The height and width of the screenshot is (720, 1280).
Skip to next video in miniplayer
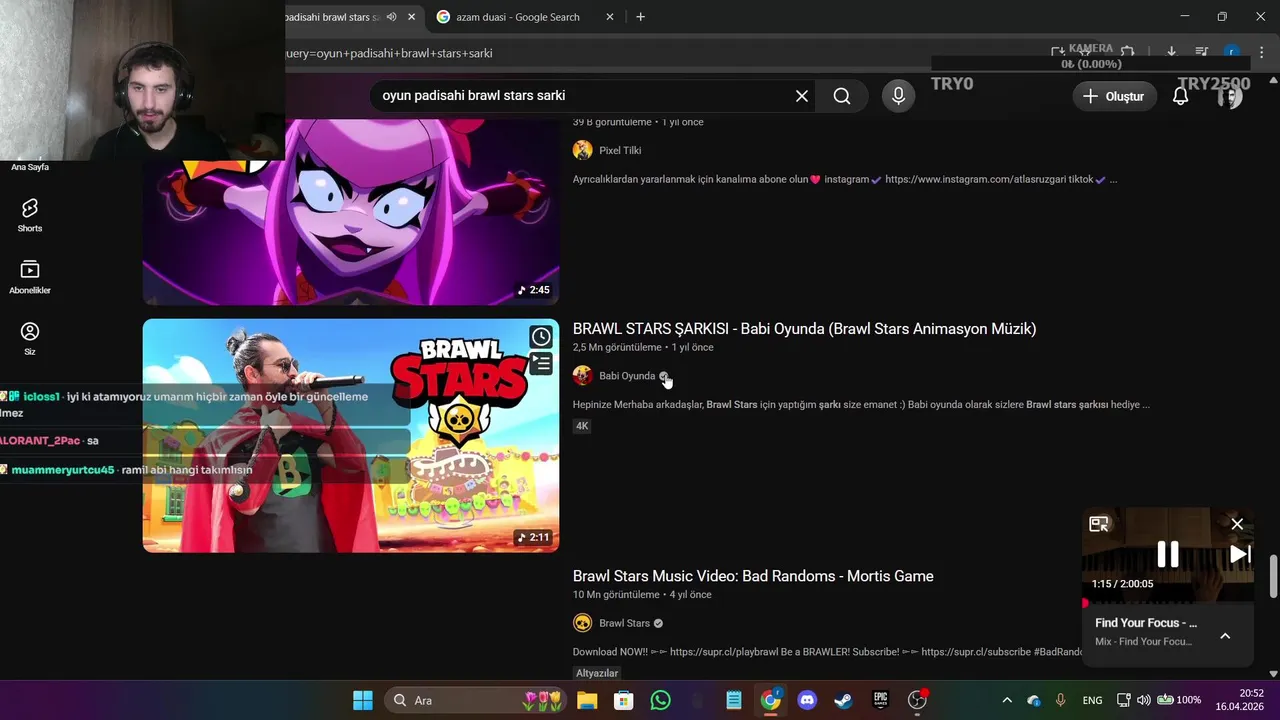[x=1240, y=554]
